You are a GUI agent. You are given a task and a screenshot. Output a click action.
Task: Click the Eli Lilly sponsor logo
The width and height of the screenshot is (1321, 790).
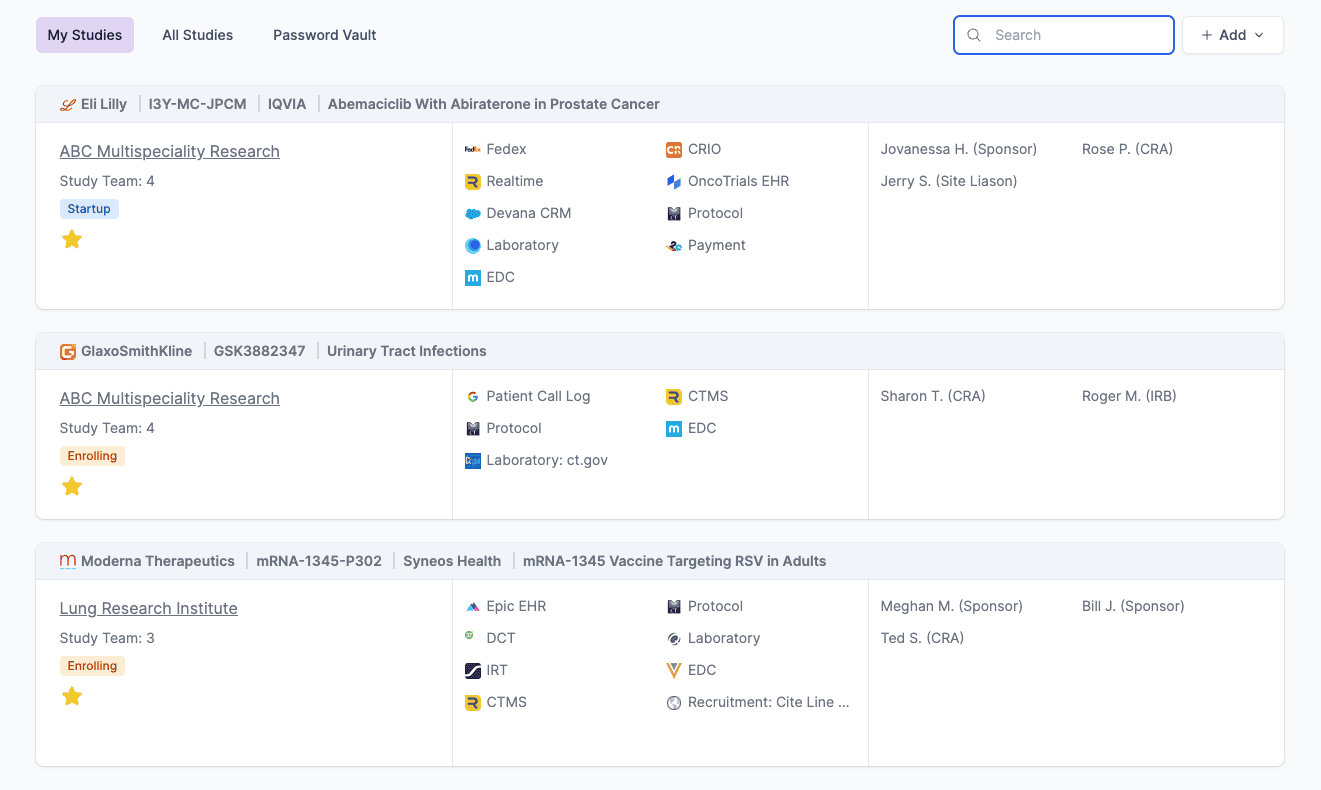click(68, 104)
